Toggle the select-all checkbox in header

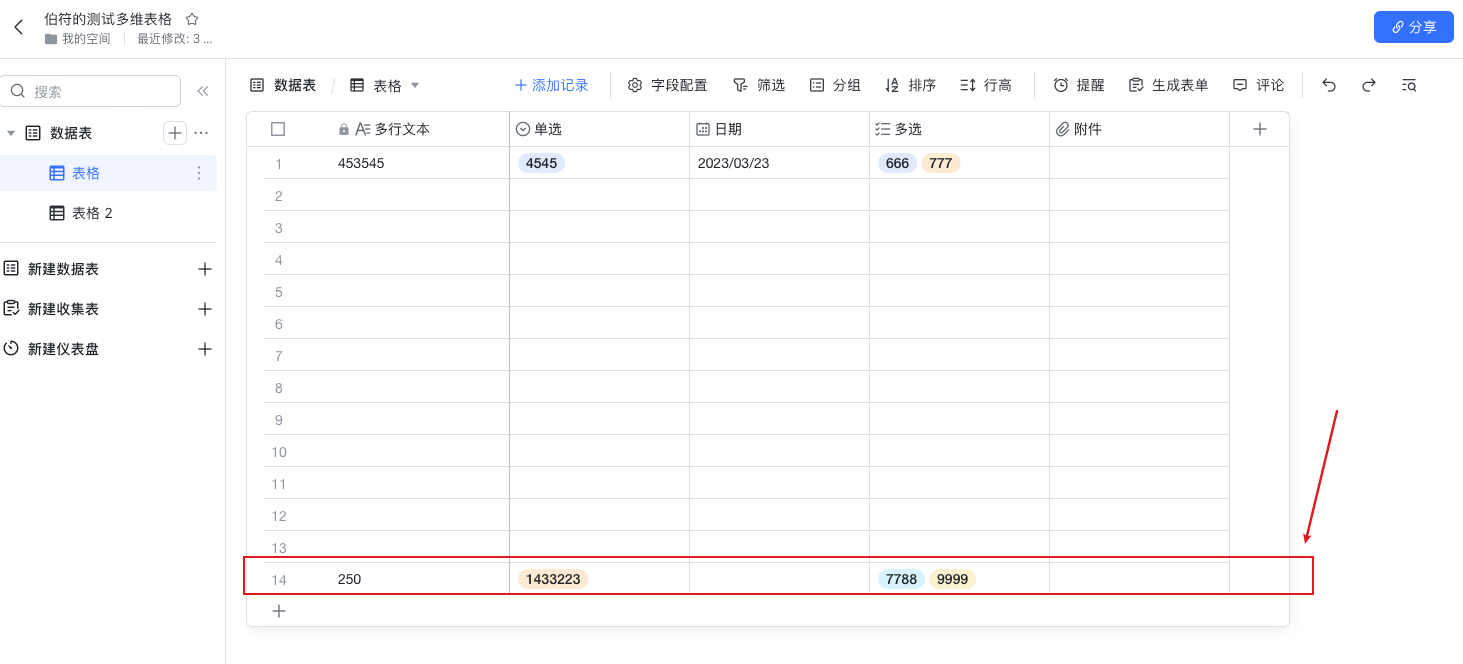pos(278,129)
